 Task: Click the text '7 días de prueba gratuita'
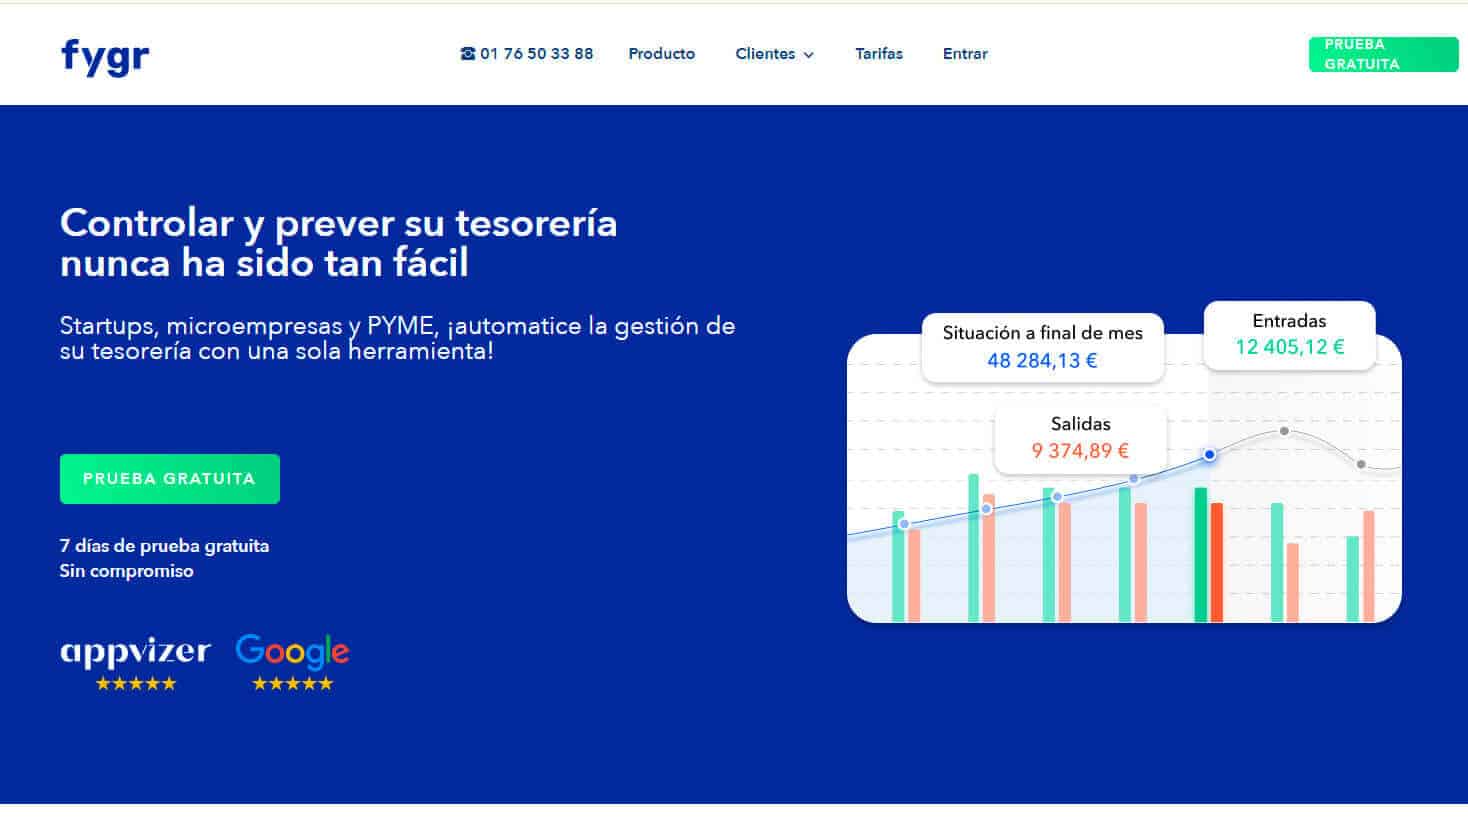pyautogui.click(x=164, y=546)
